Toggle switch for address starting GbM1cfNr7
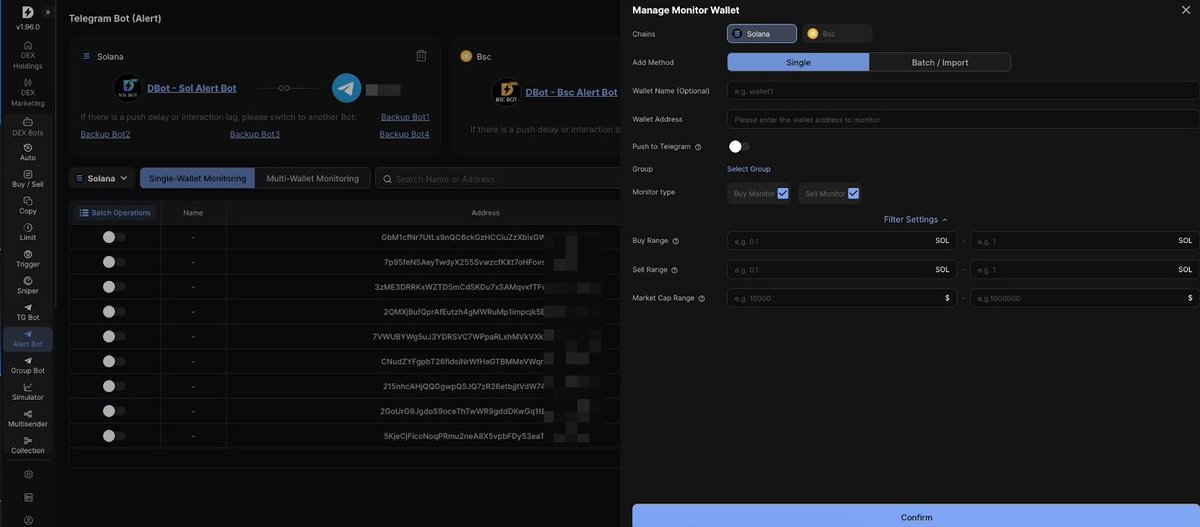1200x527 pixels. pyautogui.click(x=114, y=237)
